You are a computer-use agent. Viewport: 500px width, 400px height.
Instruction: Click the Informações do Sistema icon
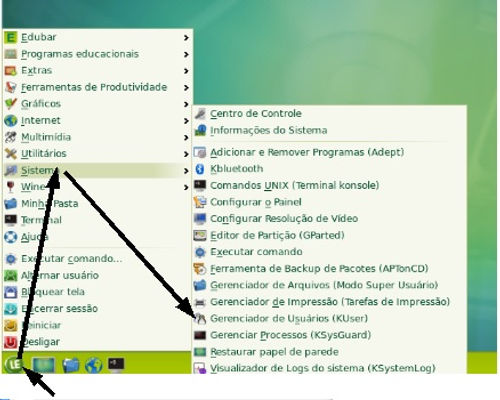pyautogui.click(x=200, y=130)
